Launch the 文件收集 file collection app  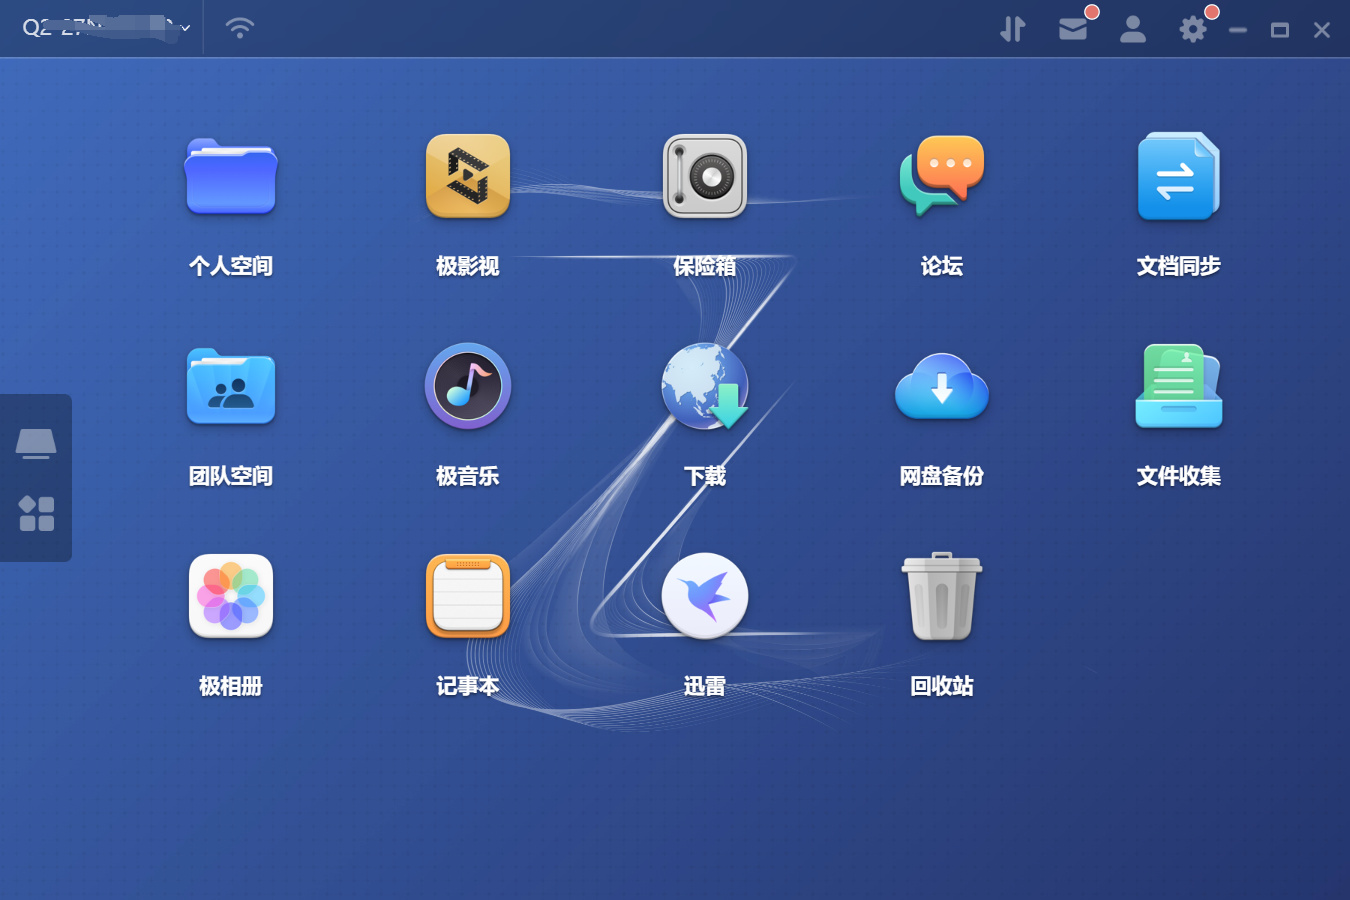click(1179, 387)
